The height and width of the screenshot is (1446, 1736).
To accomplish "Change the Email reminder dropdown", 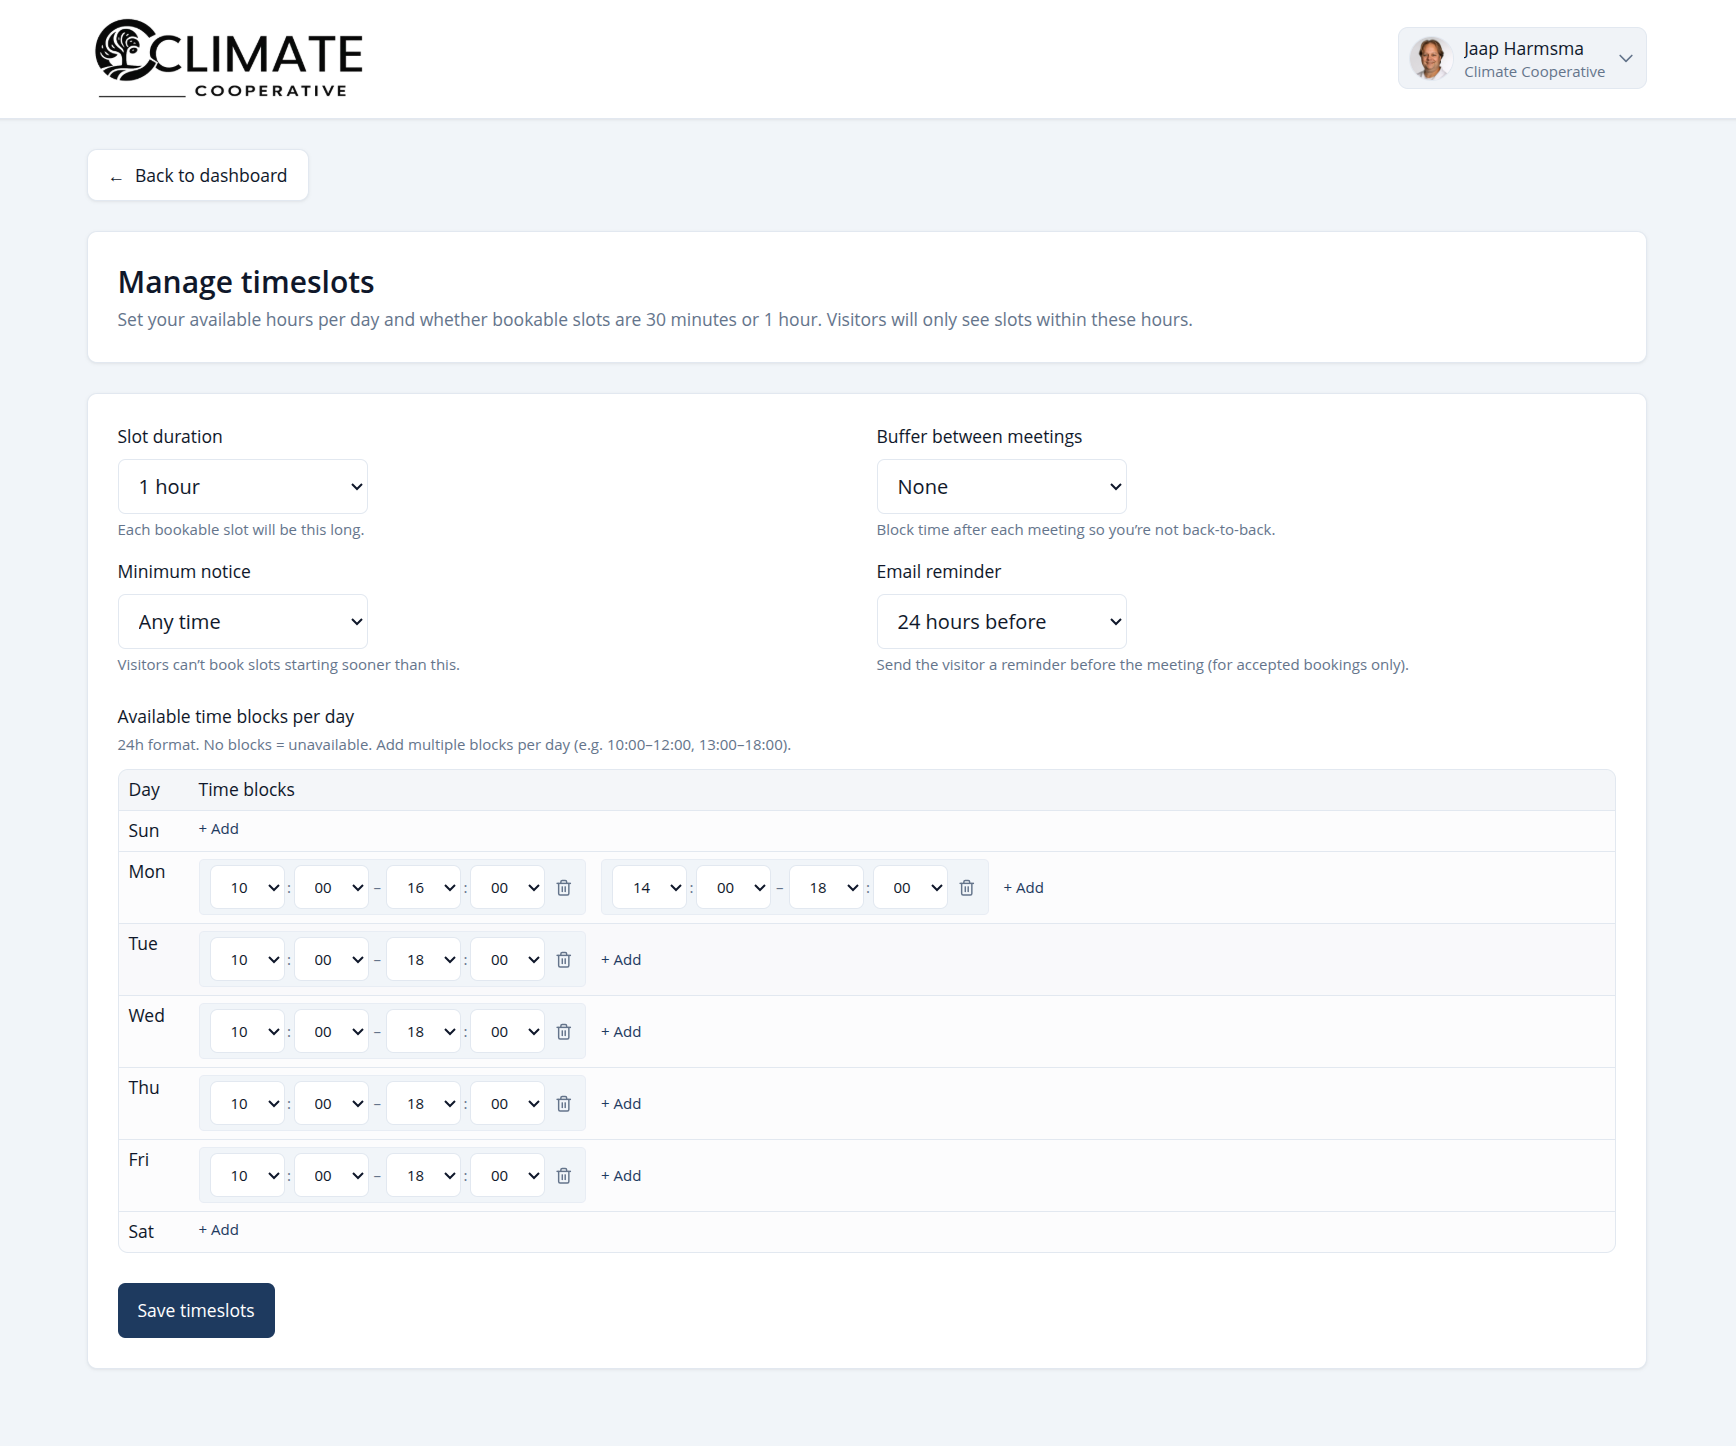I will [1001, 622].
